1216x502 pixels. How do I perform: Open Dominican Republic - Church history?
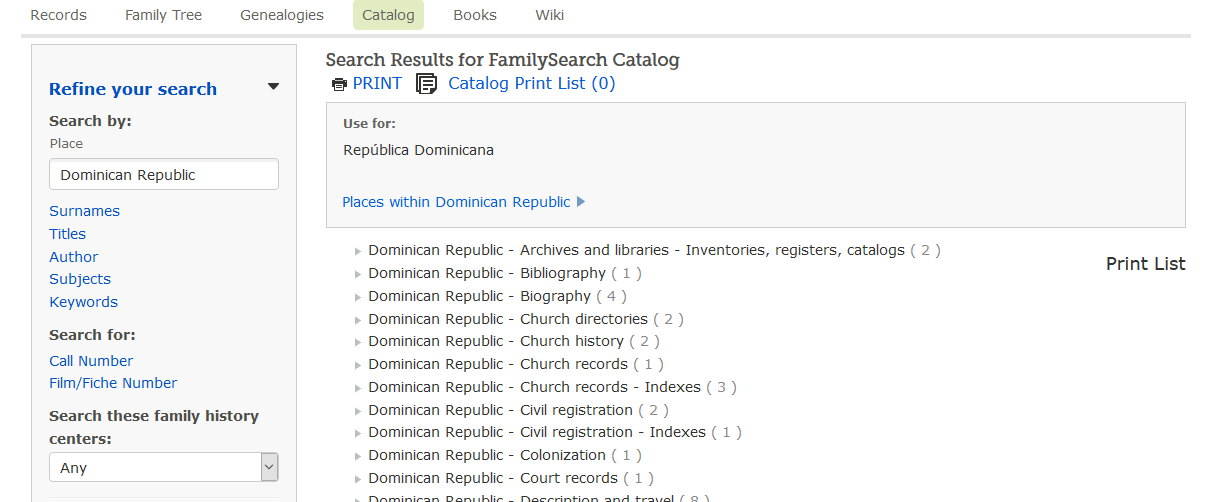pos(496,342)
